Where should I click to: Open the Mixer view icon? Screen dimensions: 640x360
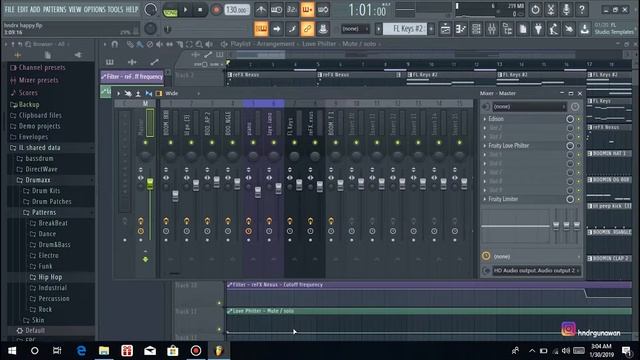[492, 29]
